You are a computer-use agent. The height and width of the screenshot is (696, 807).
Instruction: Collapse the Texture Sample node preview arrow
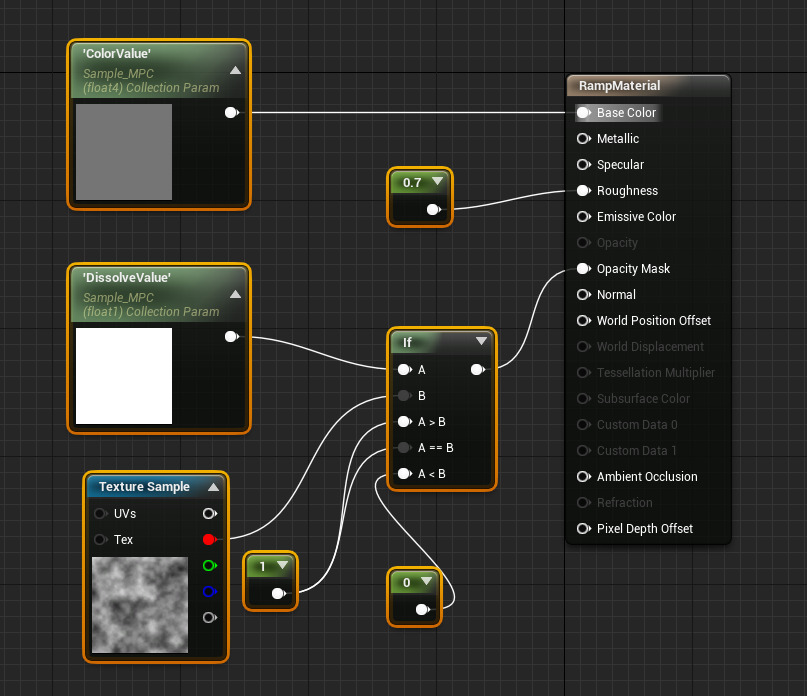coord(213,487)
